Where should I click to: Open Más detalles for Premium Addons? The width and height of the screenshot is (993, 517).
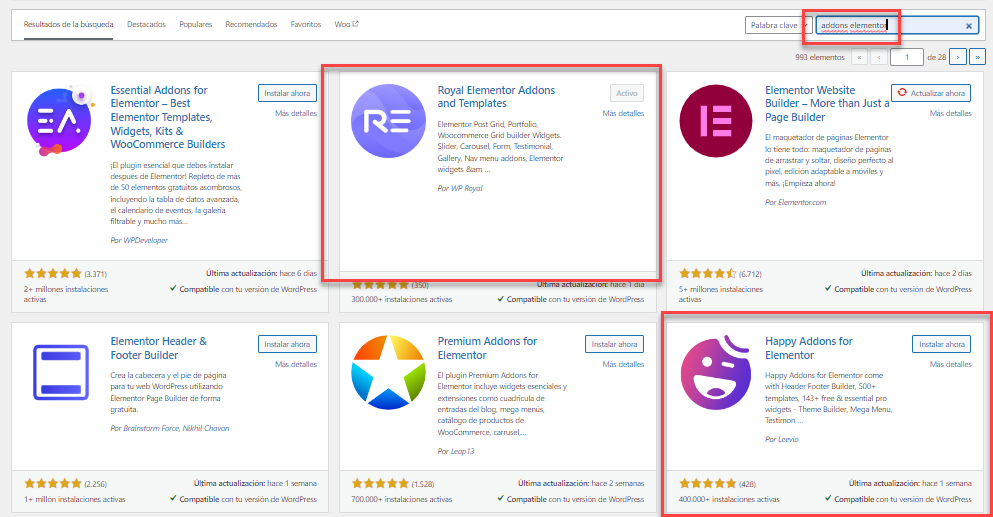click(623, 364)
